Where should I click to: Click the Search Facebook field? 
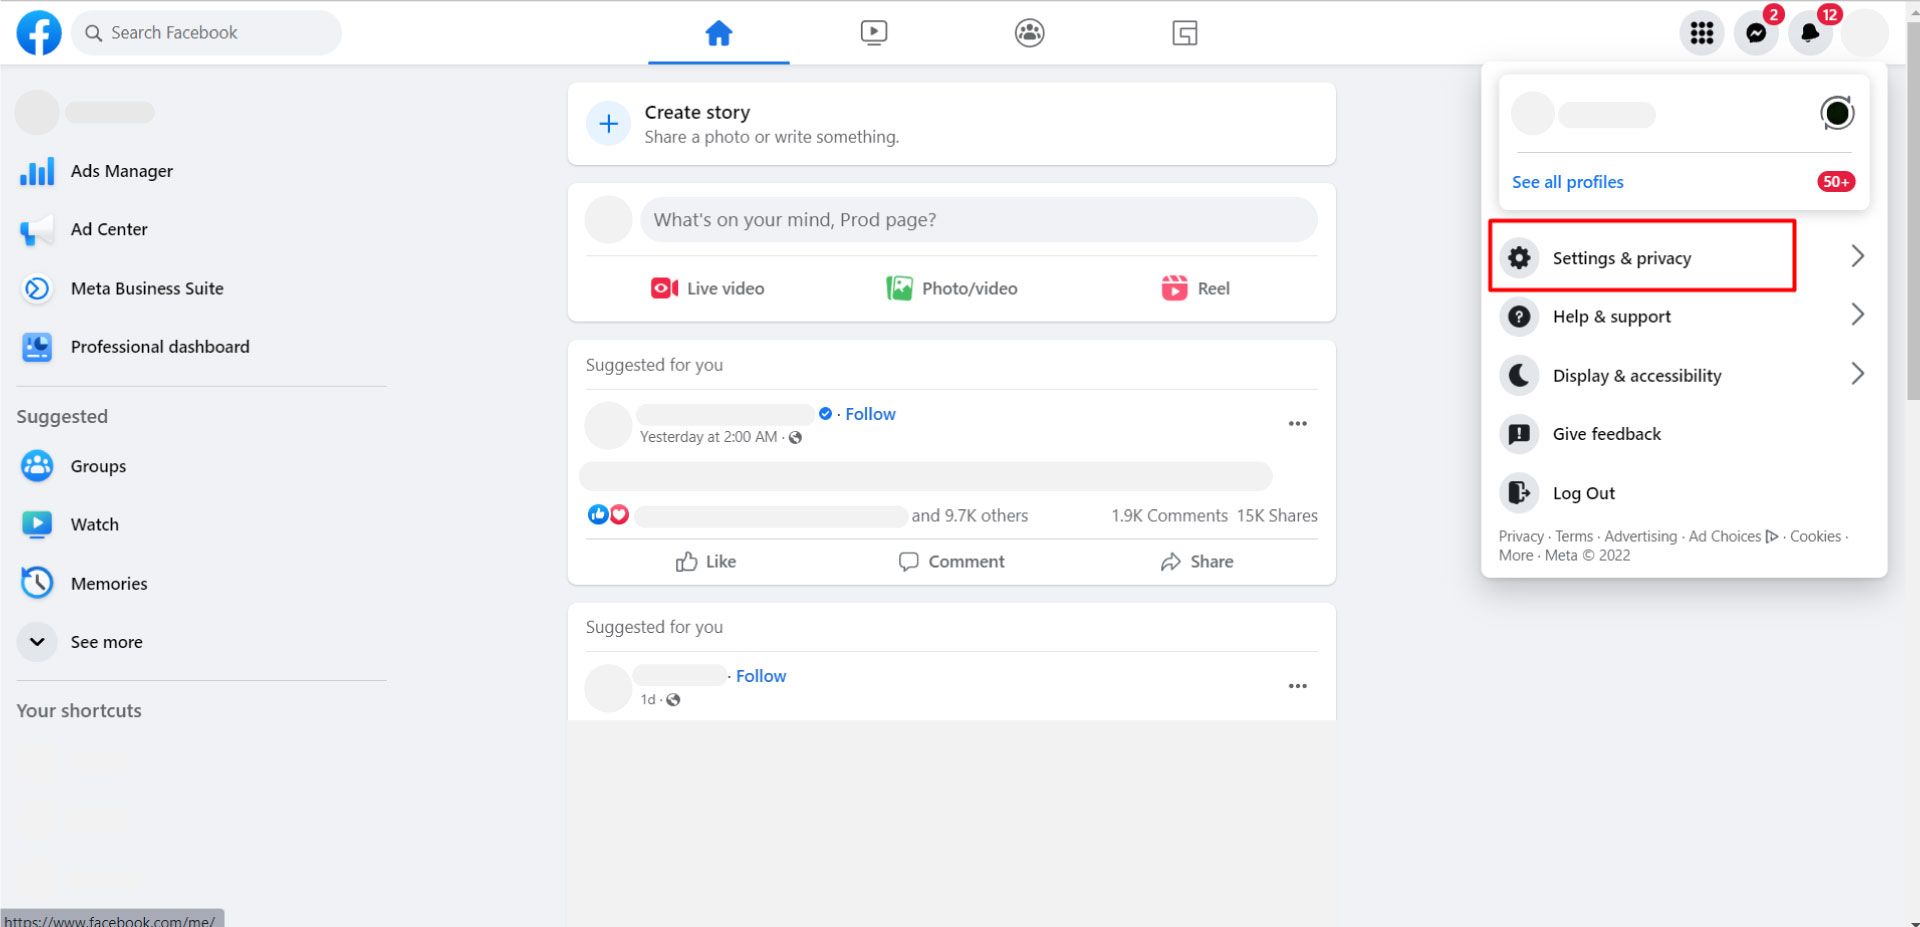point(207,33)
